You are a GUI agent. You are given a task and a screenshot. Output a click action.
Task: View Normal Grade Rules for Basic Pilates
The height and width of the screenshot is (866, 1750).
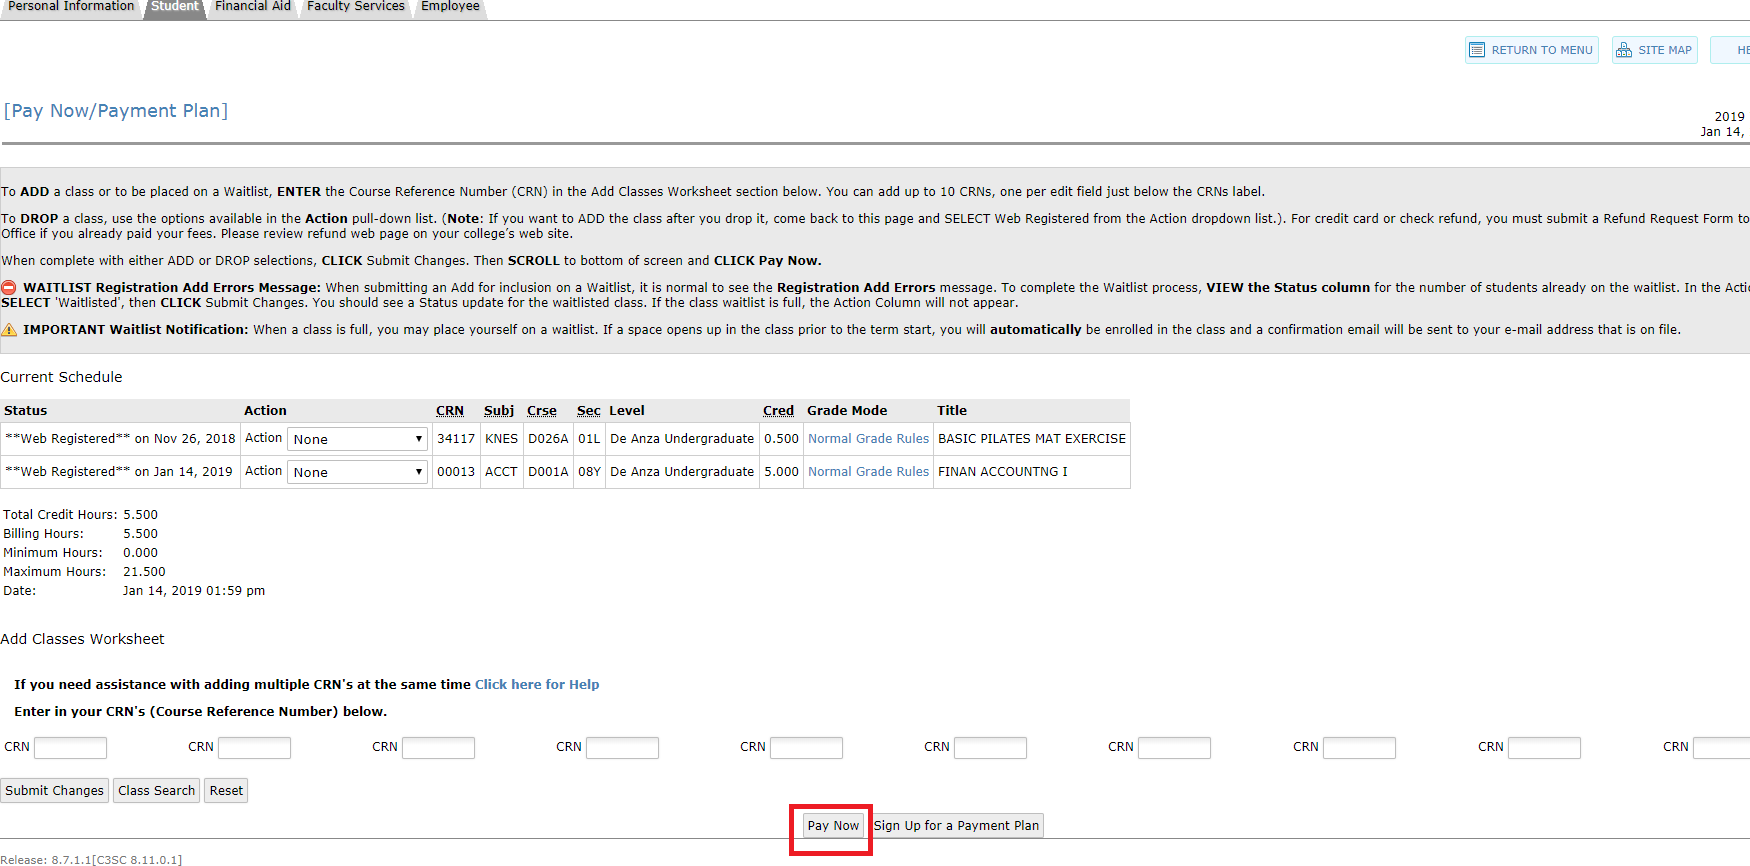click(868, 439)
